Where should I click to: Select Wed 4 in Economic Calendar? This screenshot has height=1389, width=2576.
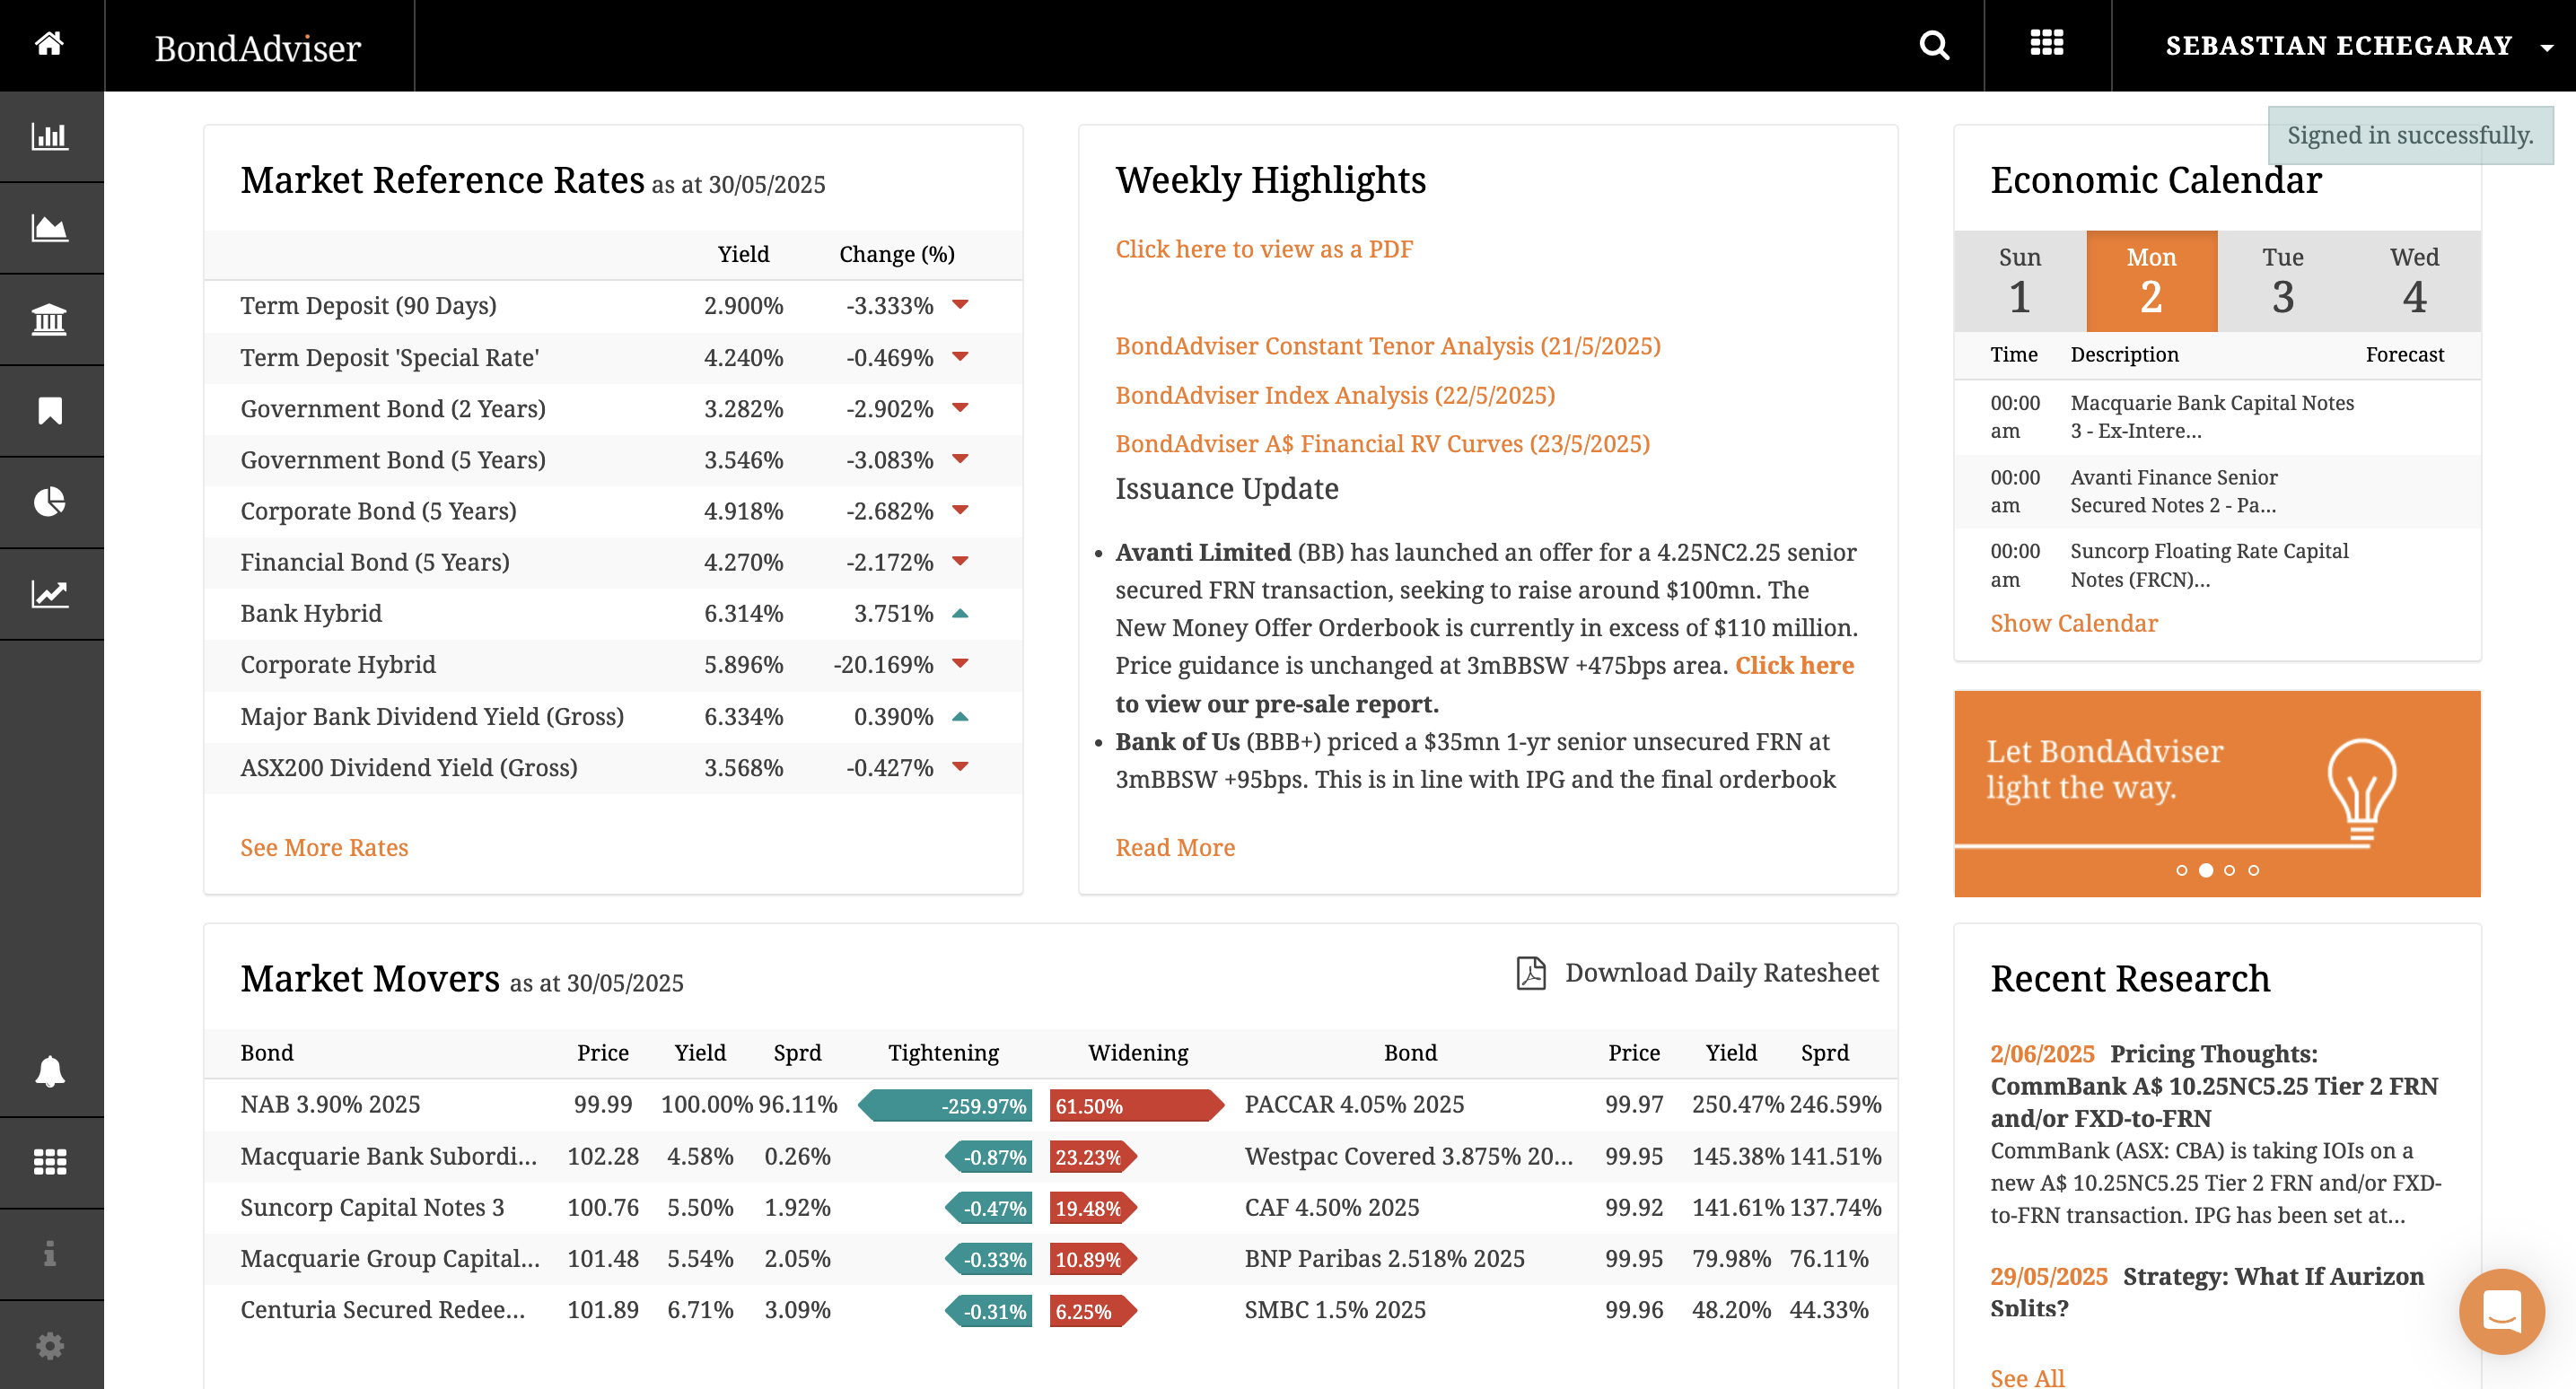tap(2414, 281)
